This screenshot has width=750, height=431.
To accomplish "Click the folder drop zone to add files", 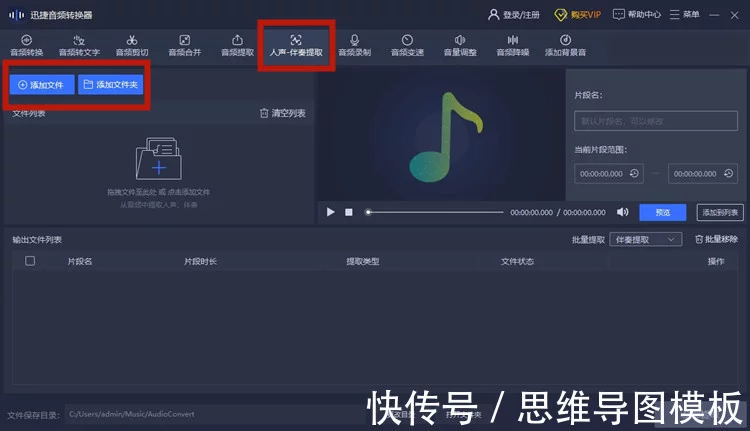I will tap(158, 159).
